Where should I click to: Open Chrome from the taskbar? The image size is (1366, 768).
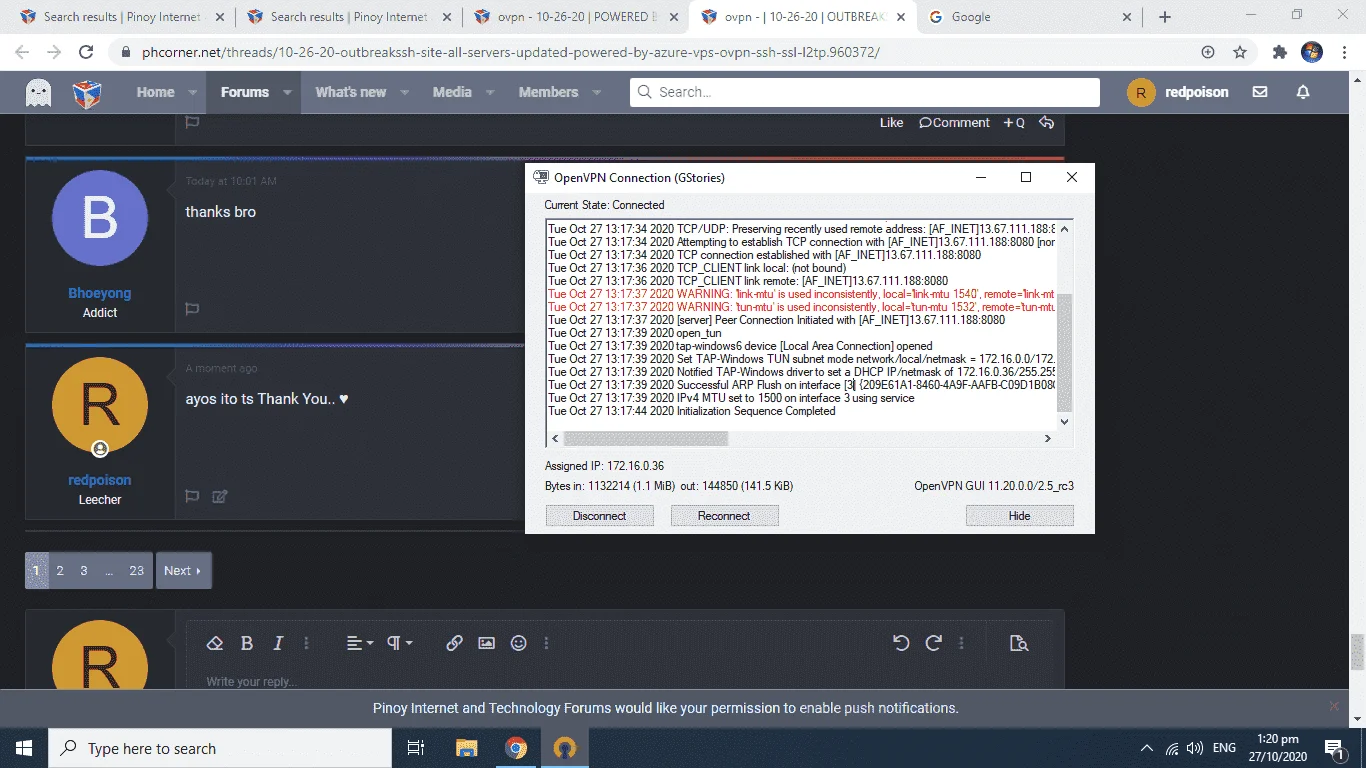pyautogui.click(x=516, y=748)
